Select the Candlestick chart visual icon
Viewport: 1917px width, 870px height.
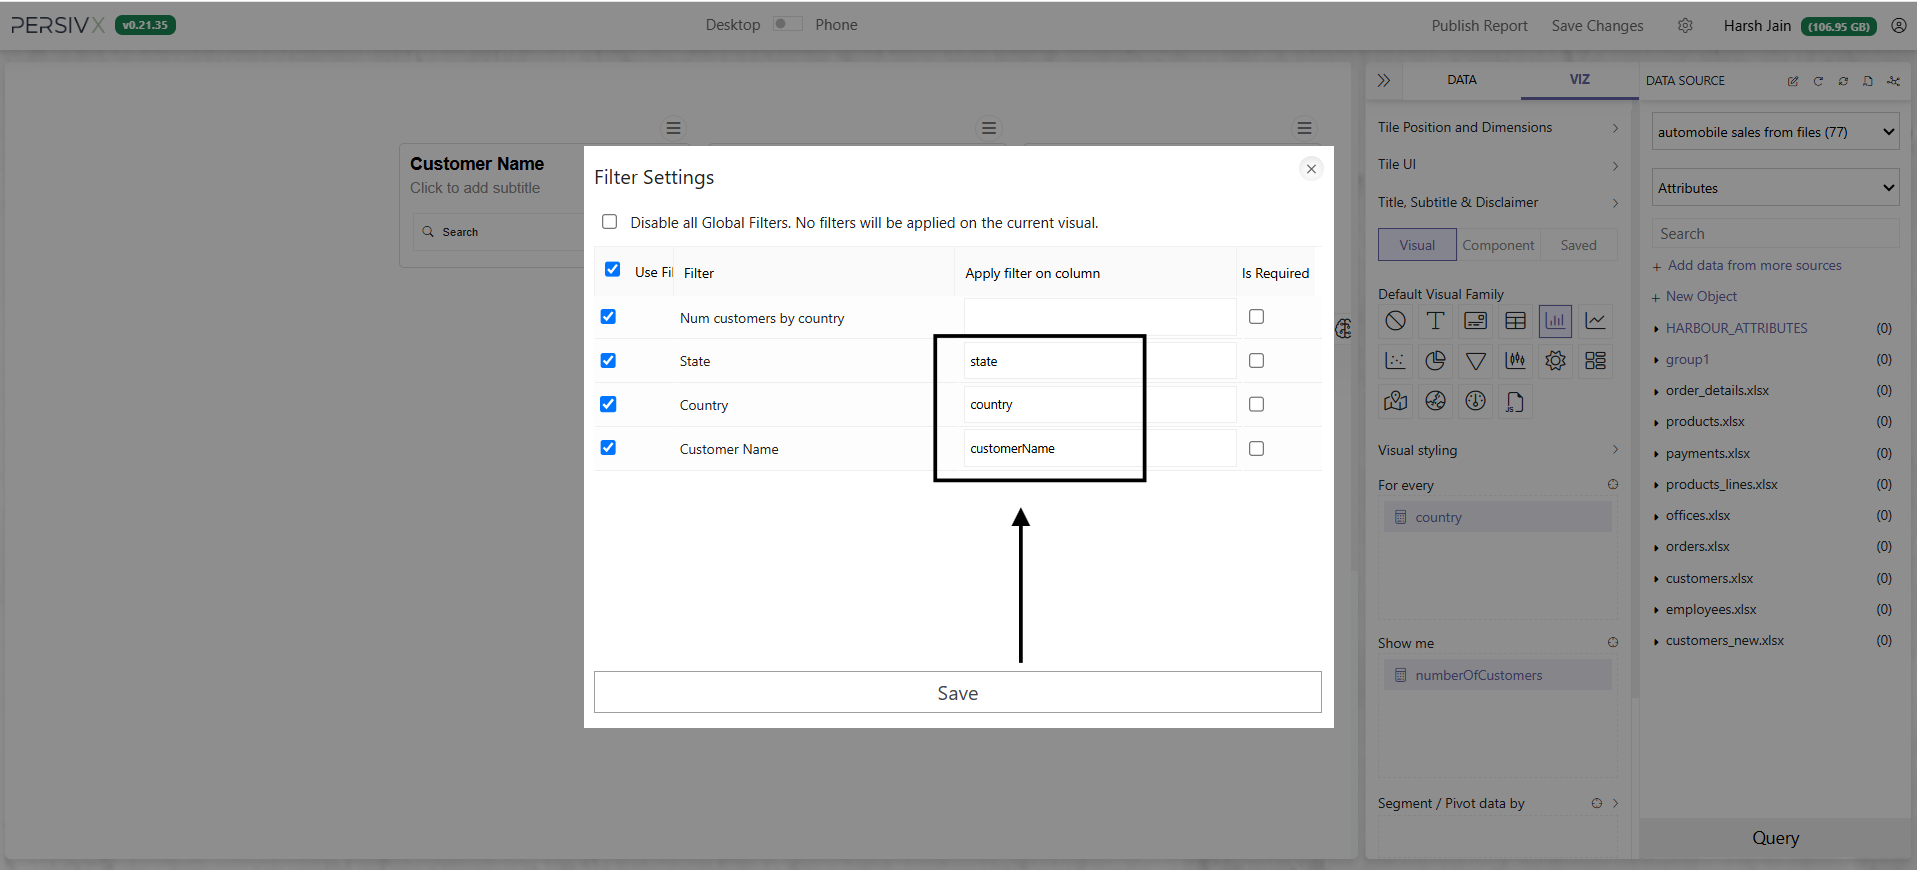click(x=1515, y=361)
